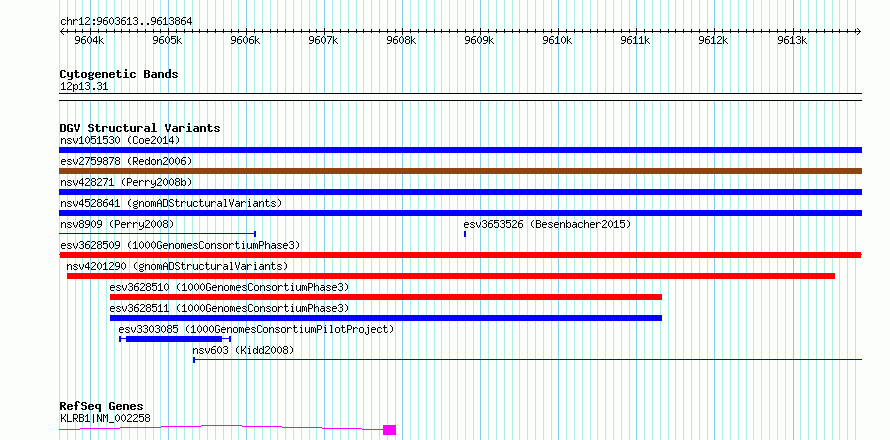
Task: Open the nsv8909 (Perry2008) label
Action: coord(117,224)
